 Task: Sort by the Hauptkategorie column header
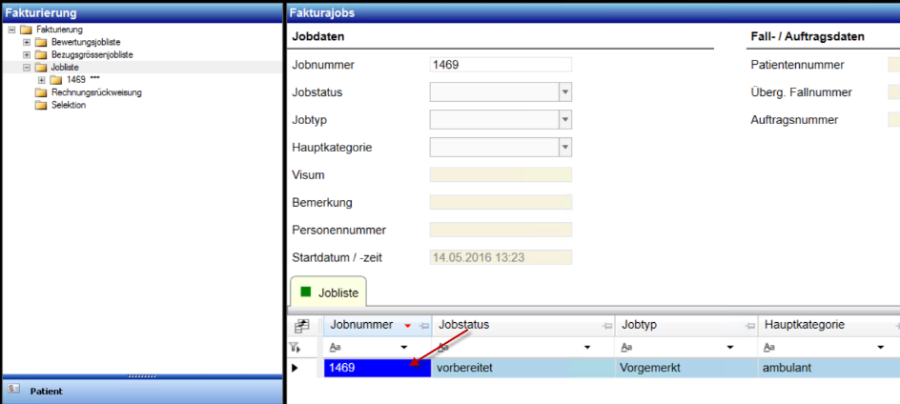[x=804, y=325]
